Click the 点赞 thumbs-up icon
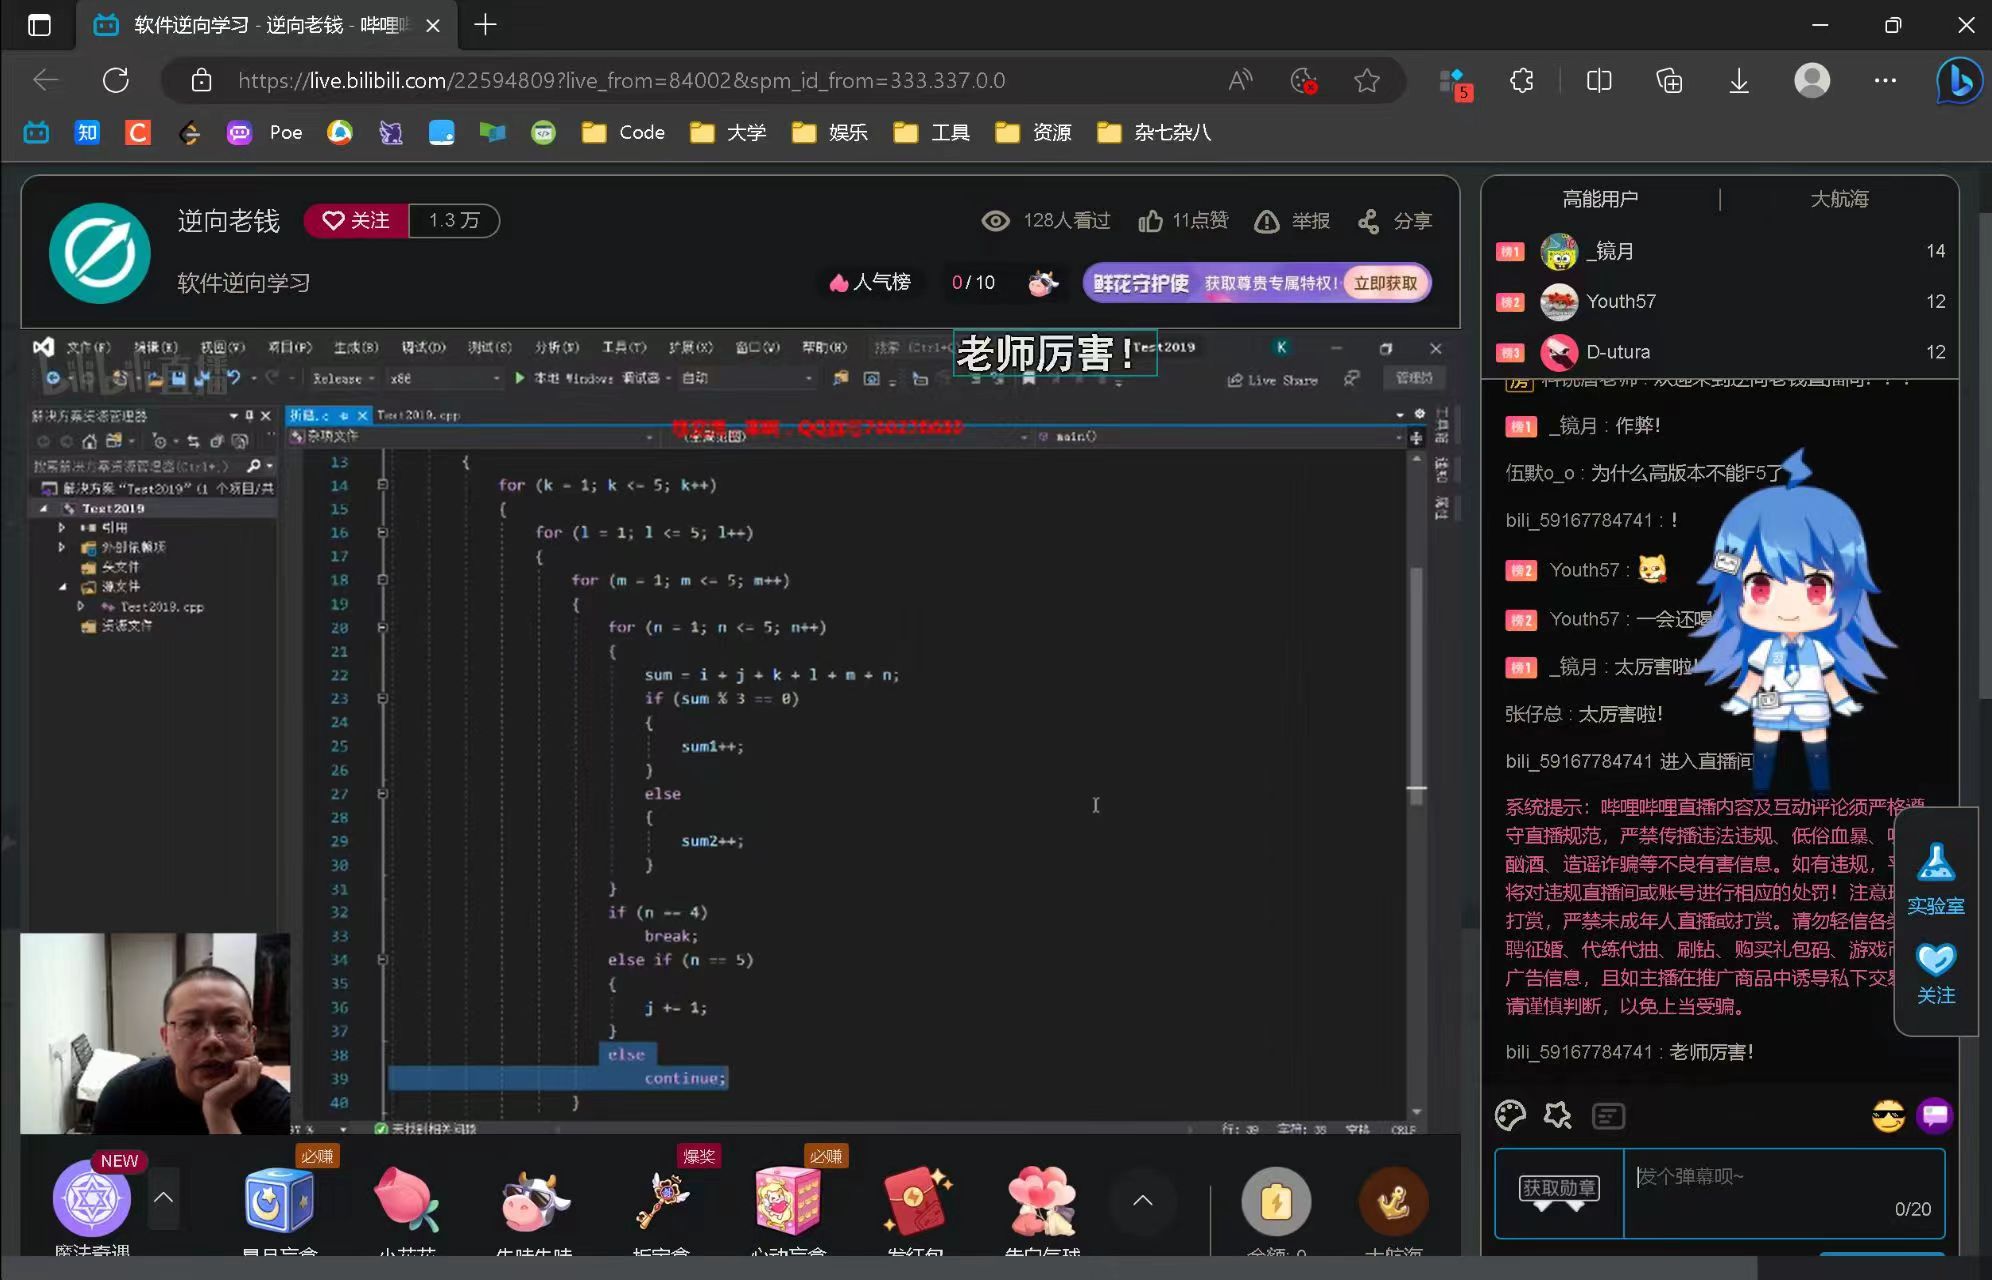This screenshot has width=1992, height=1280. [1150, 221]
